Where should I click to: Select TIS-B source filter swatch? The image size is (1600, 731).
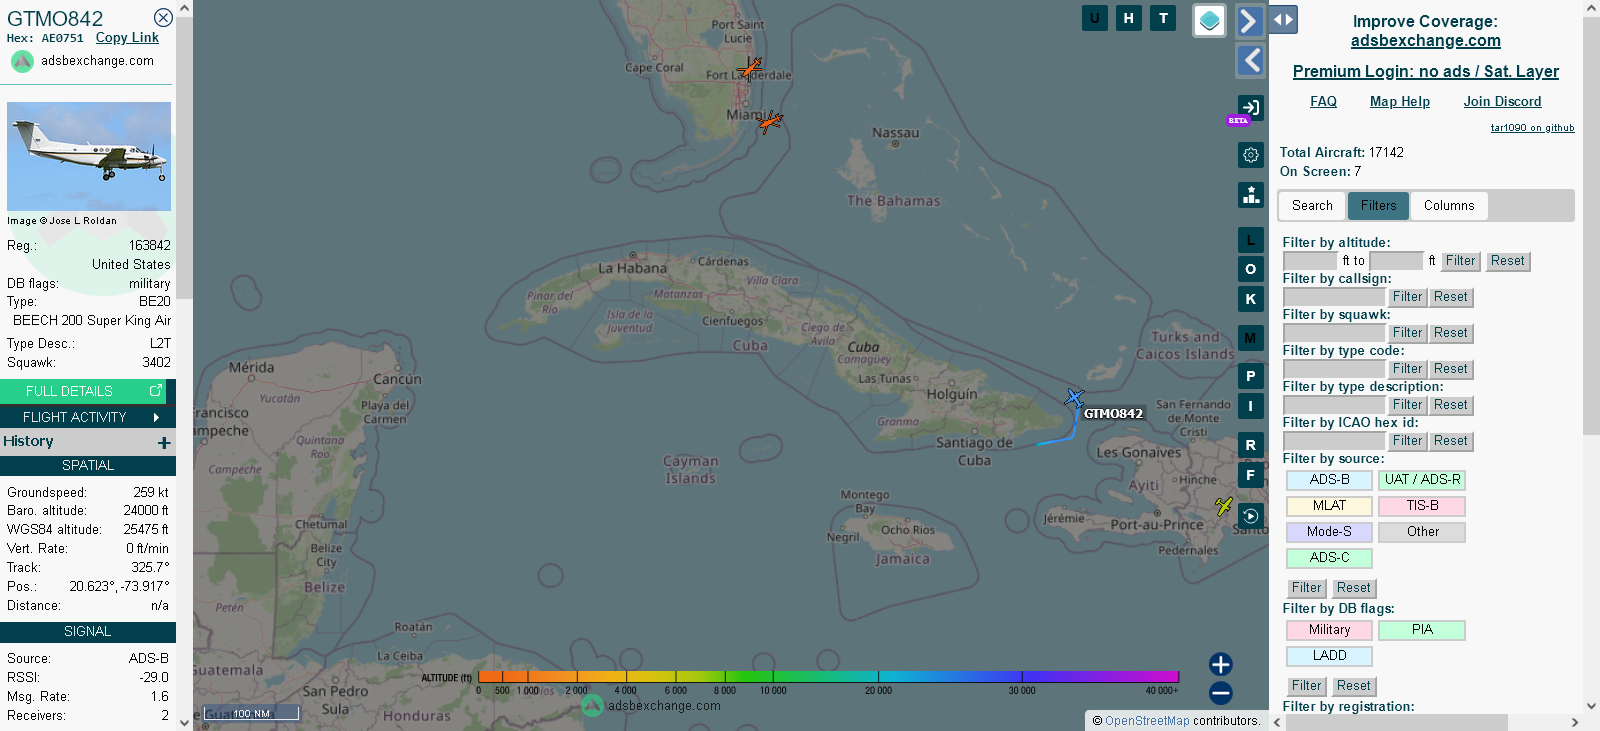tap(1422, 506)
